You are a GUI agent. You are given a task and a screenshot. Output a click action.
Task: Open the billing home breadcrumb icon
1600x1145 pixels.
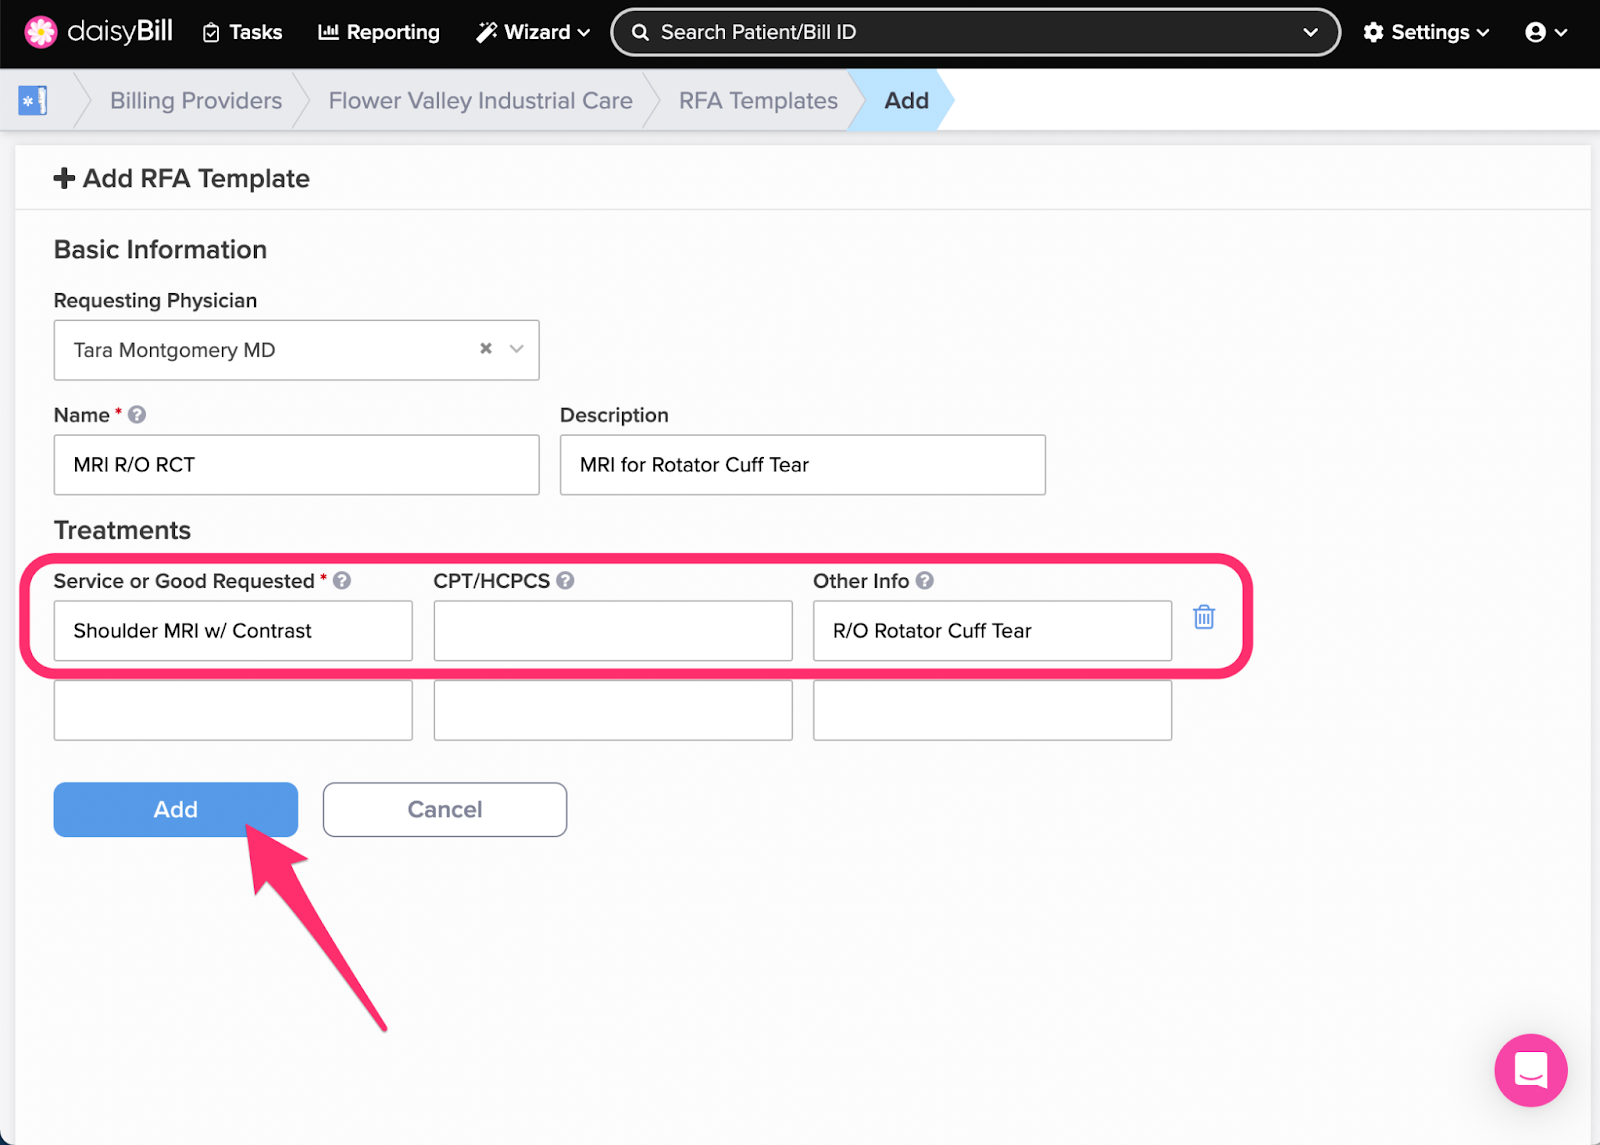[x=33, y=101]
